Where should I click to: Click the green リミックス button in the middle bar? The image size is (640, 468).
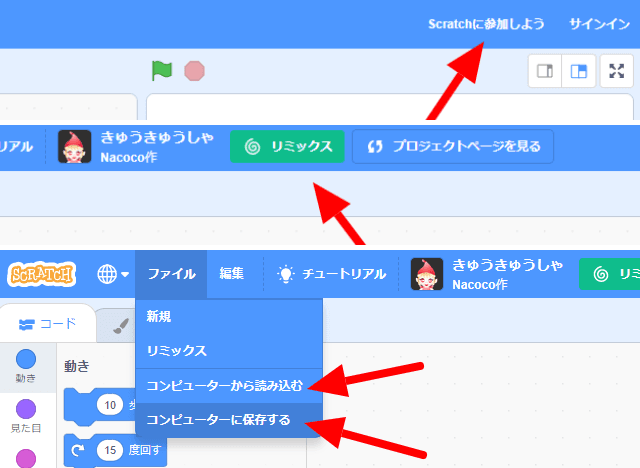pos(287,146)
